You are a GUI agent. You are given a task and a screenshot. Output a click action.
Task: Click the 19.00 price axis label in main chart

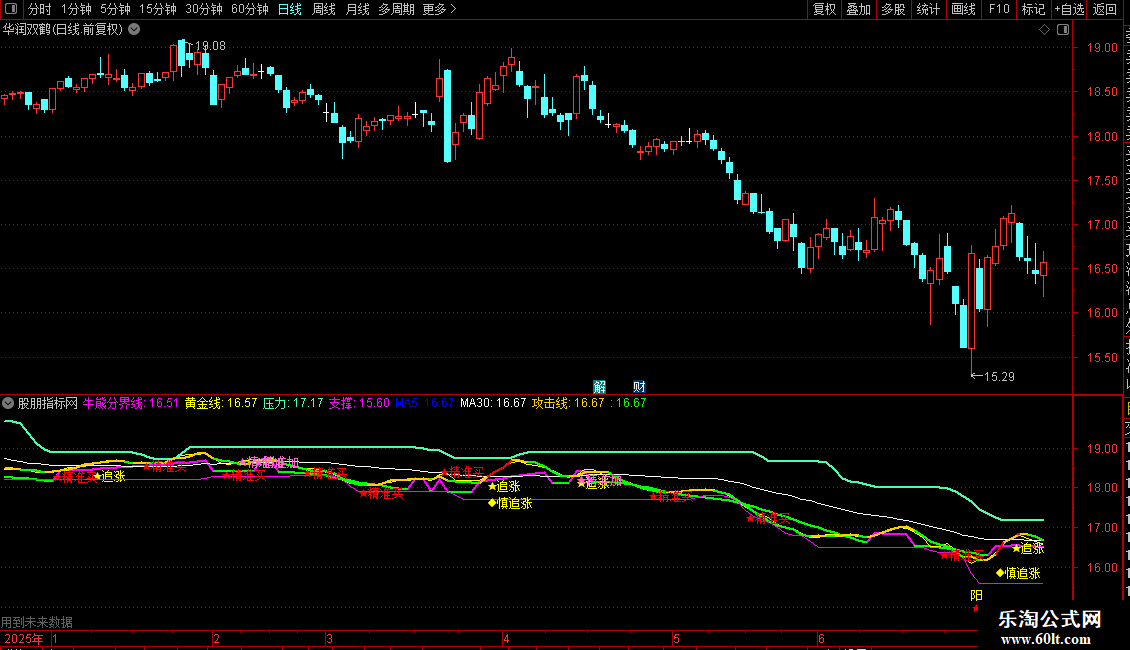(1102, 48)
